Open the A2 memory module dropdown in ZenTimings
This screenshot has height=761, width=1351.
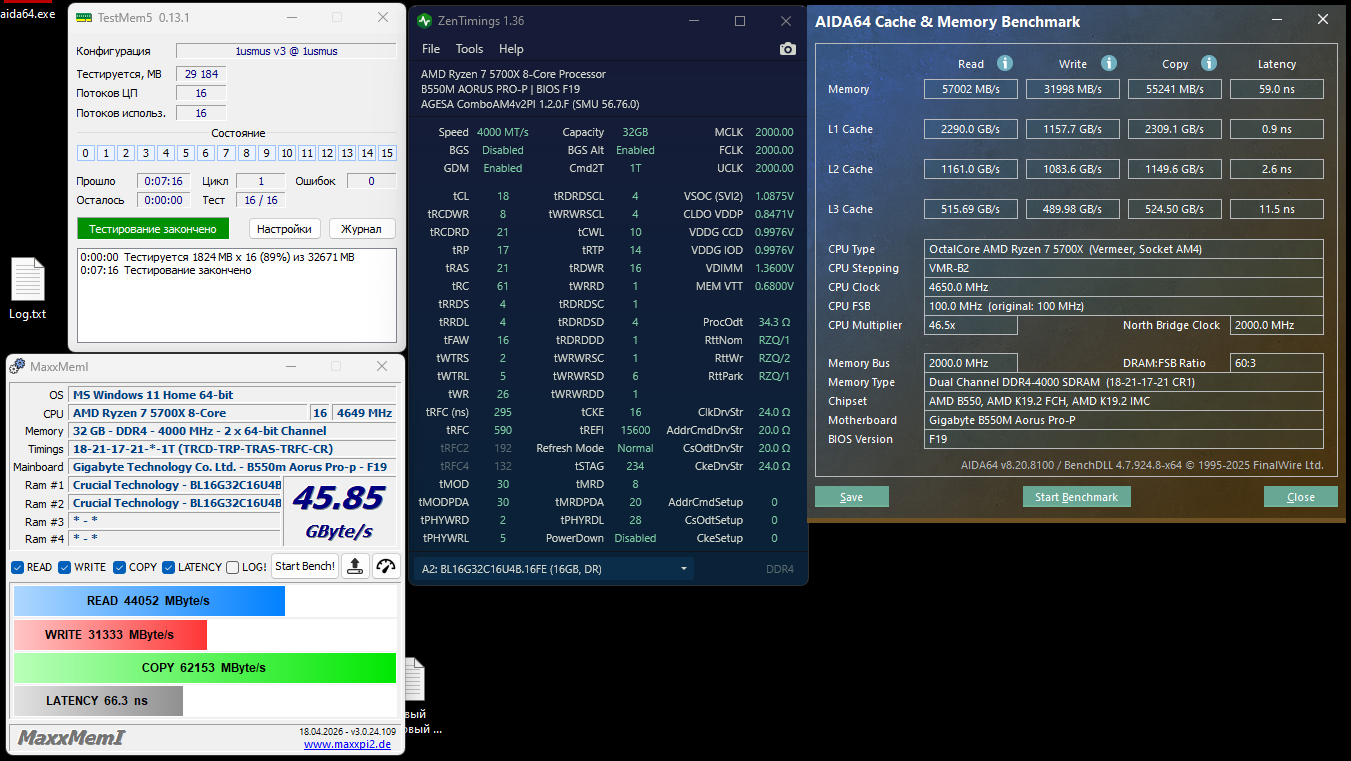[554, 569]
